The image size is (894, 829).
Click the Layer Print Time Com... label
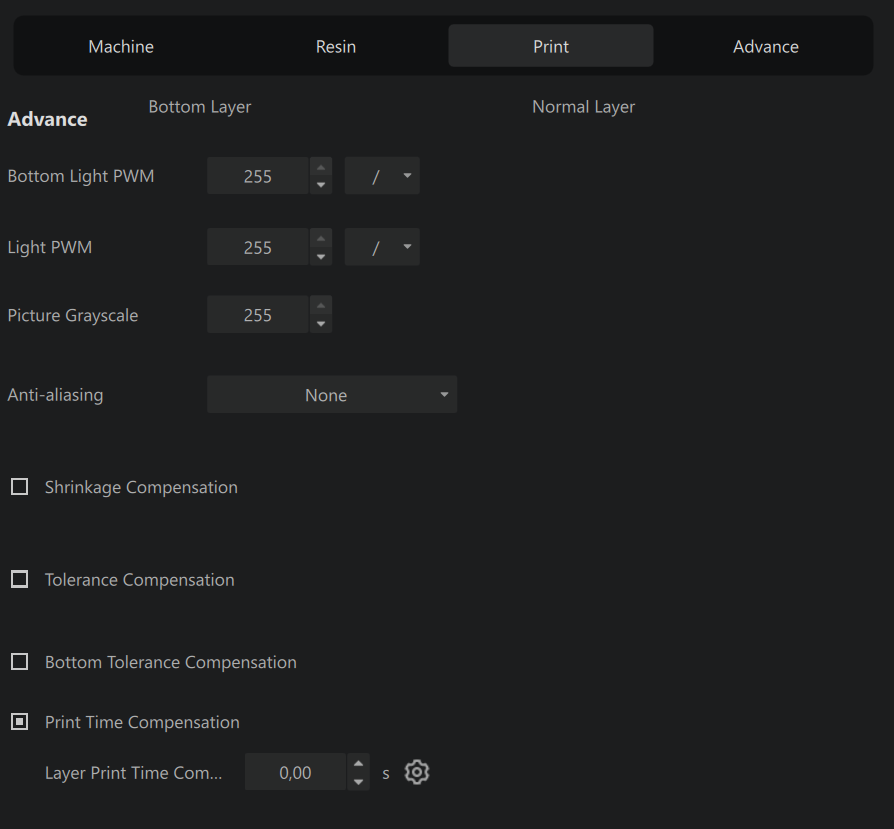point(133,773)
